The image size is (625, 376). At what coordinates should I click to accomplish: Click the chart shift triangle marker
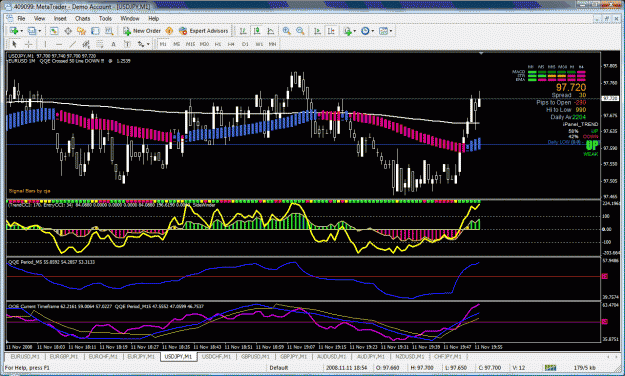tap(481, 53)
